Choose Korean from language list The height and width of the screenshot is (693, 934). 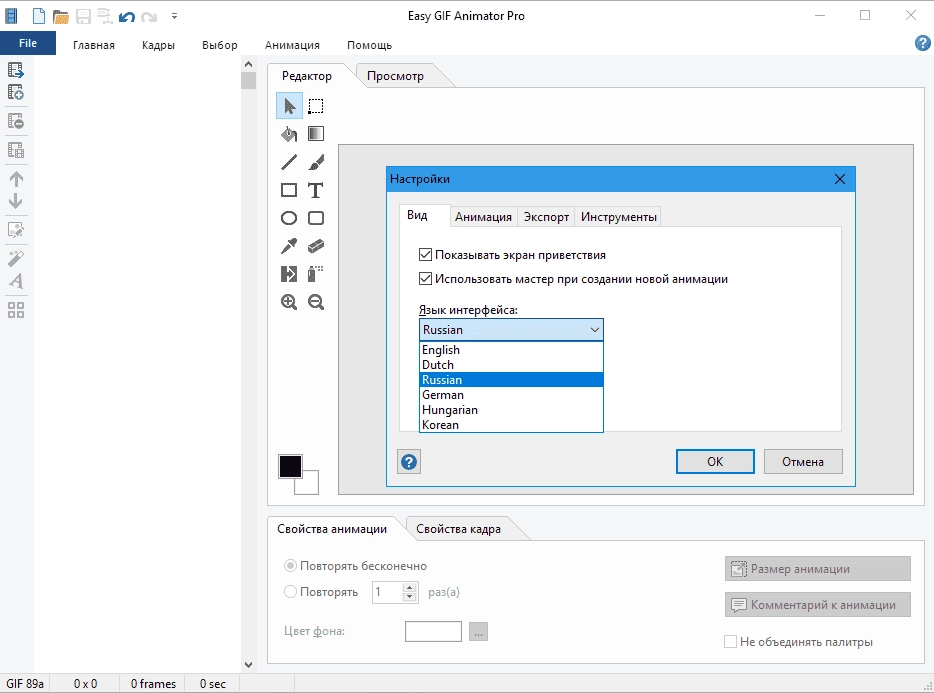tap(511, 425)
